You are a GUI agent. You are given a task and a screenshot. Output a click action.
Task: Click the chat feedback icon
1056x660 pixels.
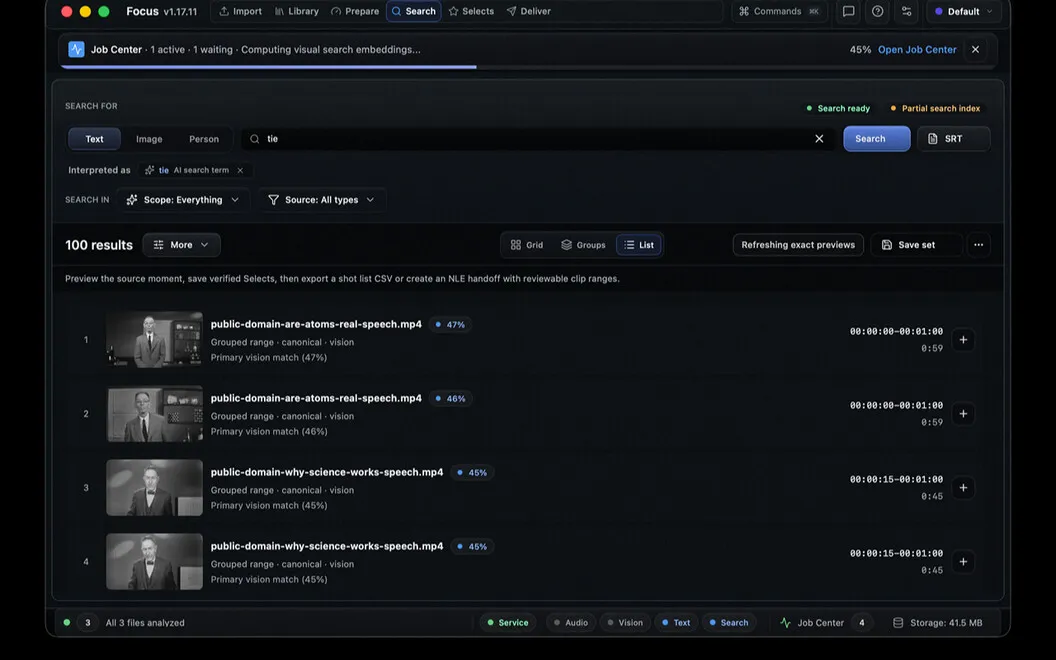pyautogui.click(x=849, y=11)
